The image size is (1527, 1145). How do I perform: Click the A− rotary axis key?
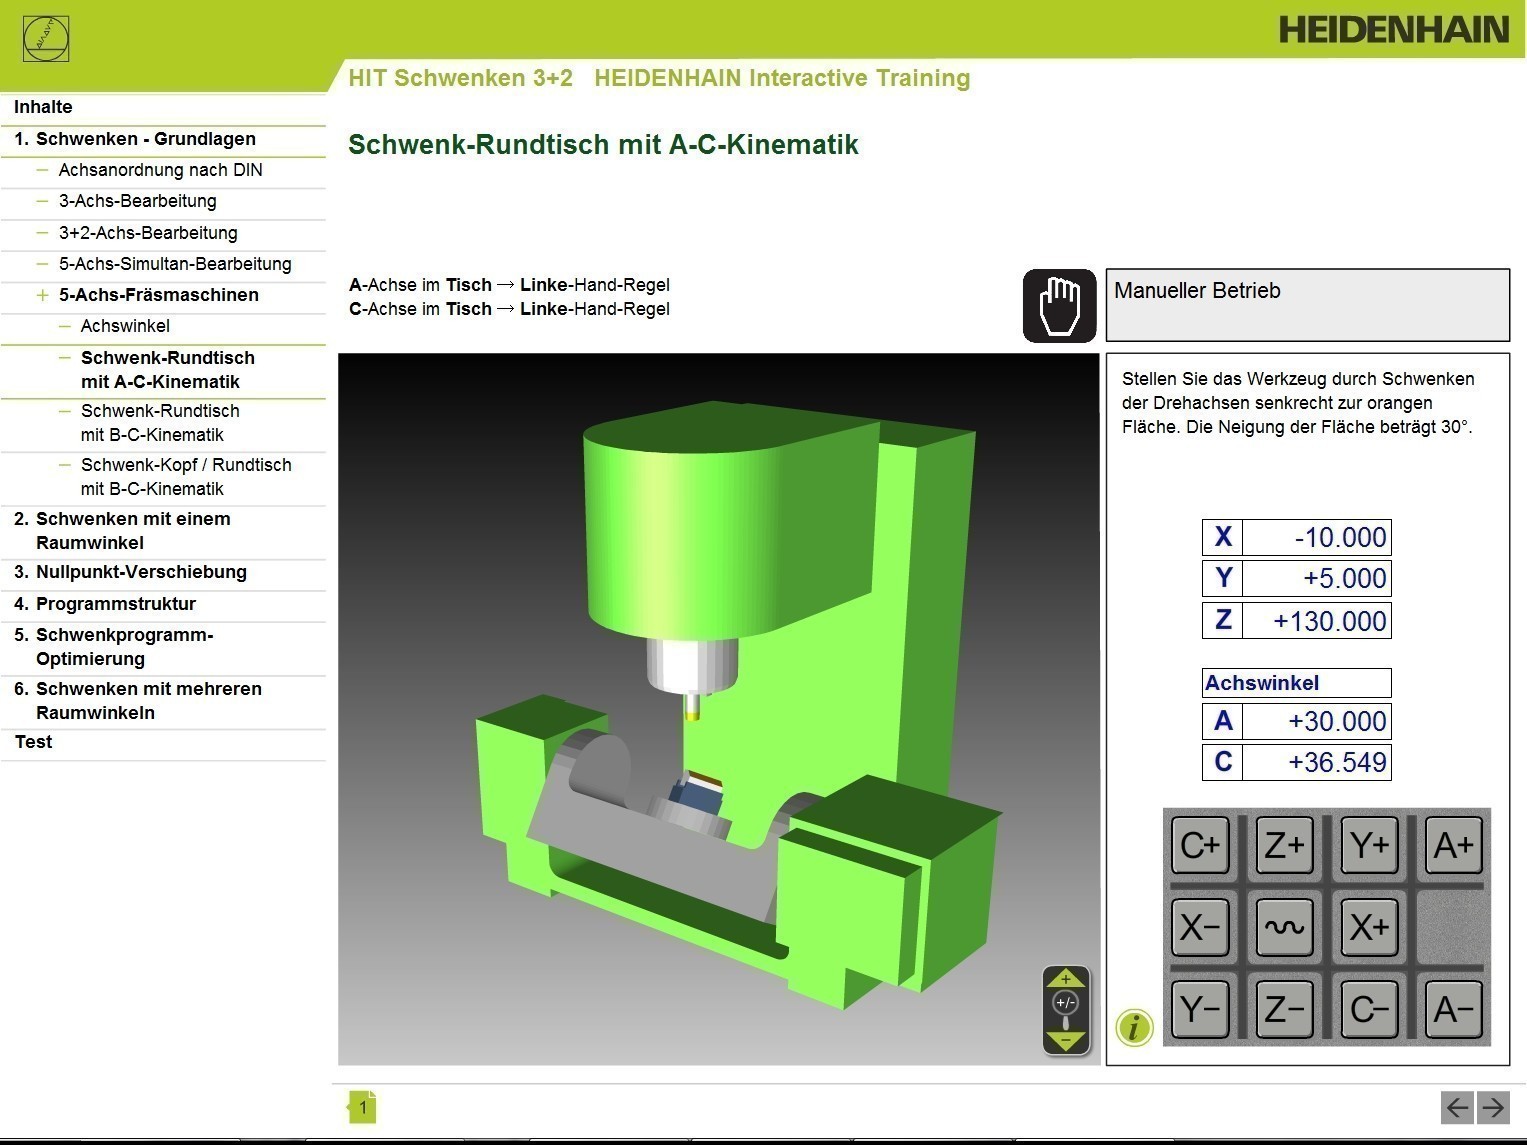[1453, 1008]
